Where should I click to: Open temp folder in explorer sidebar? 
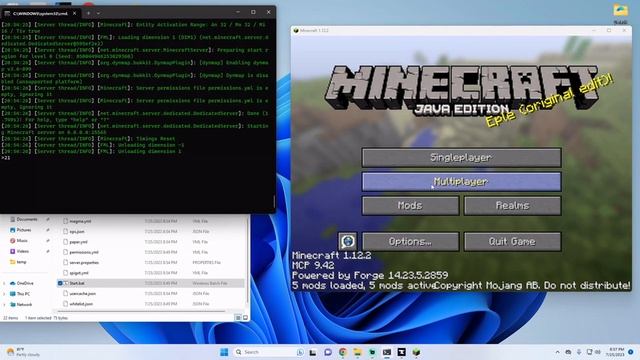pos(21,262)
